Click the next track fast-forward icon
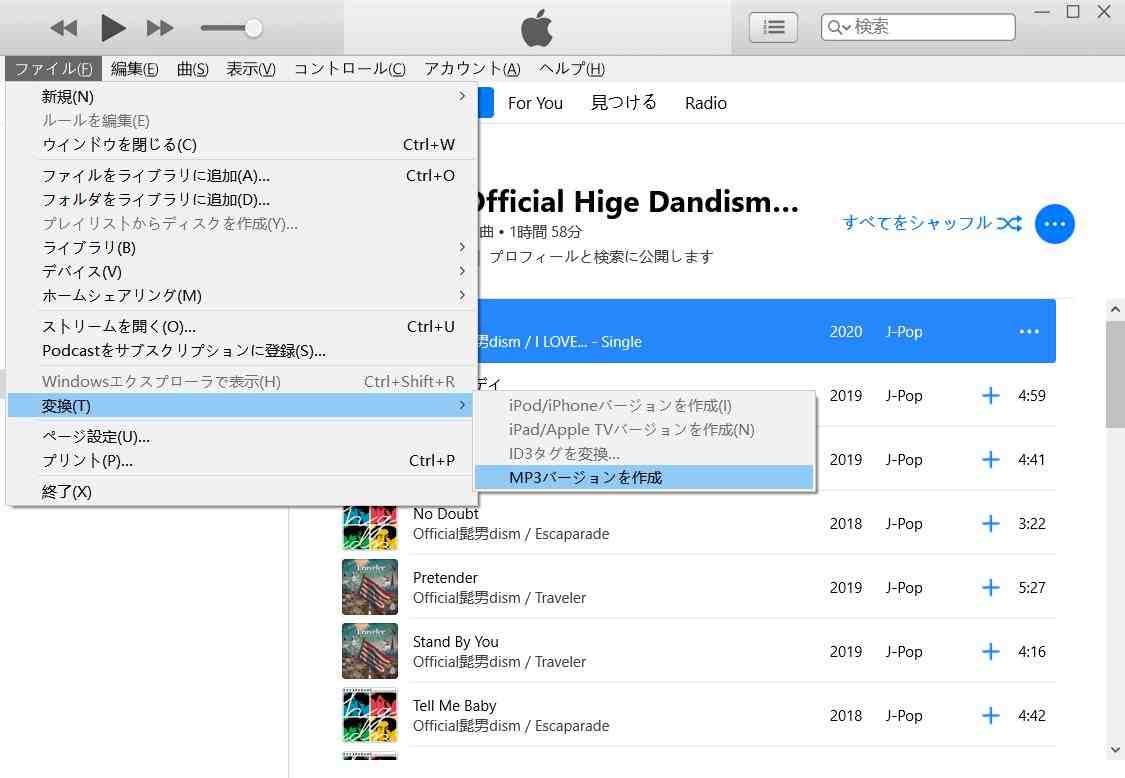The height and width of the screenshot is (778, 1125). [160, 28]
